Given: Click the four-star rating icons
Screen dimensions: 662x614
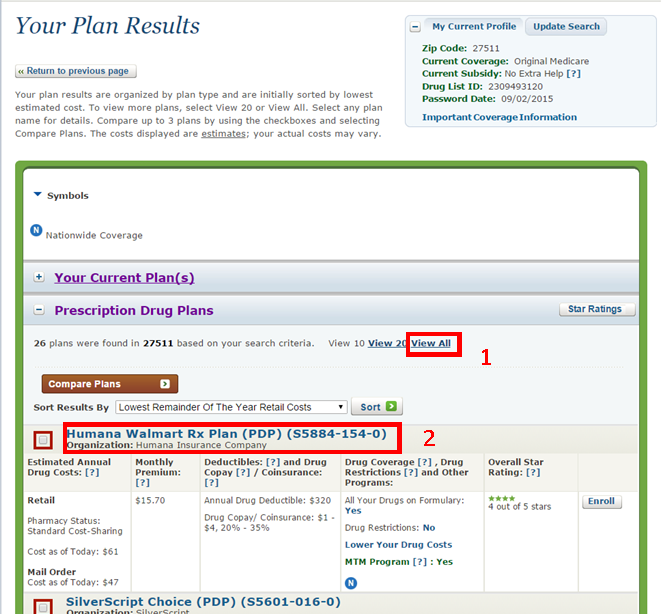Looking at the screenshot, I should [502, 498].
